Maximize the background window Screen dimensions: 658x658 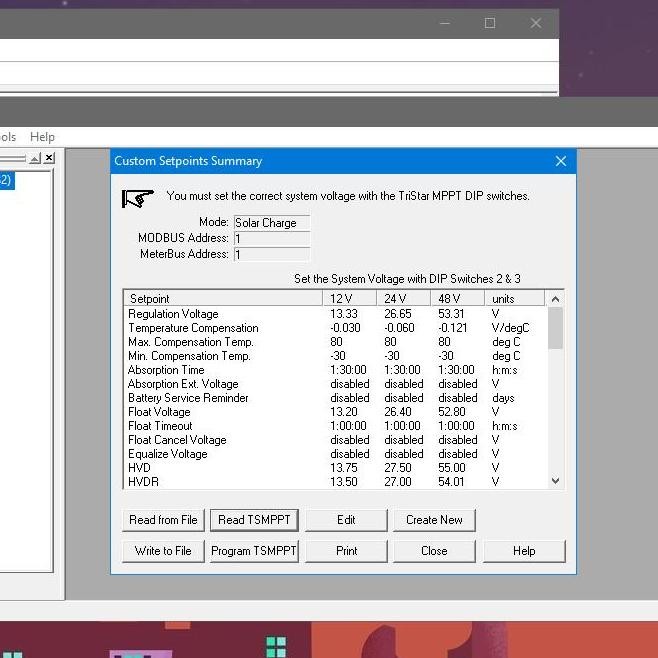pos(490,23)
